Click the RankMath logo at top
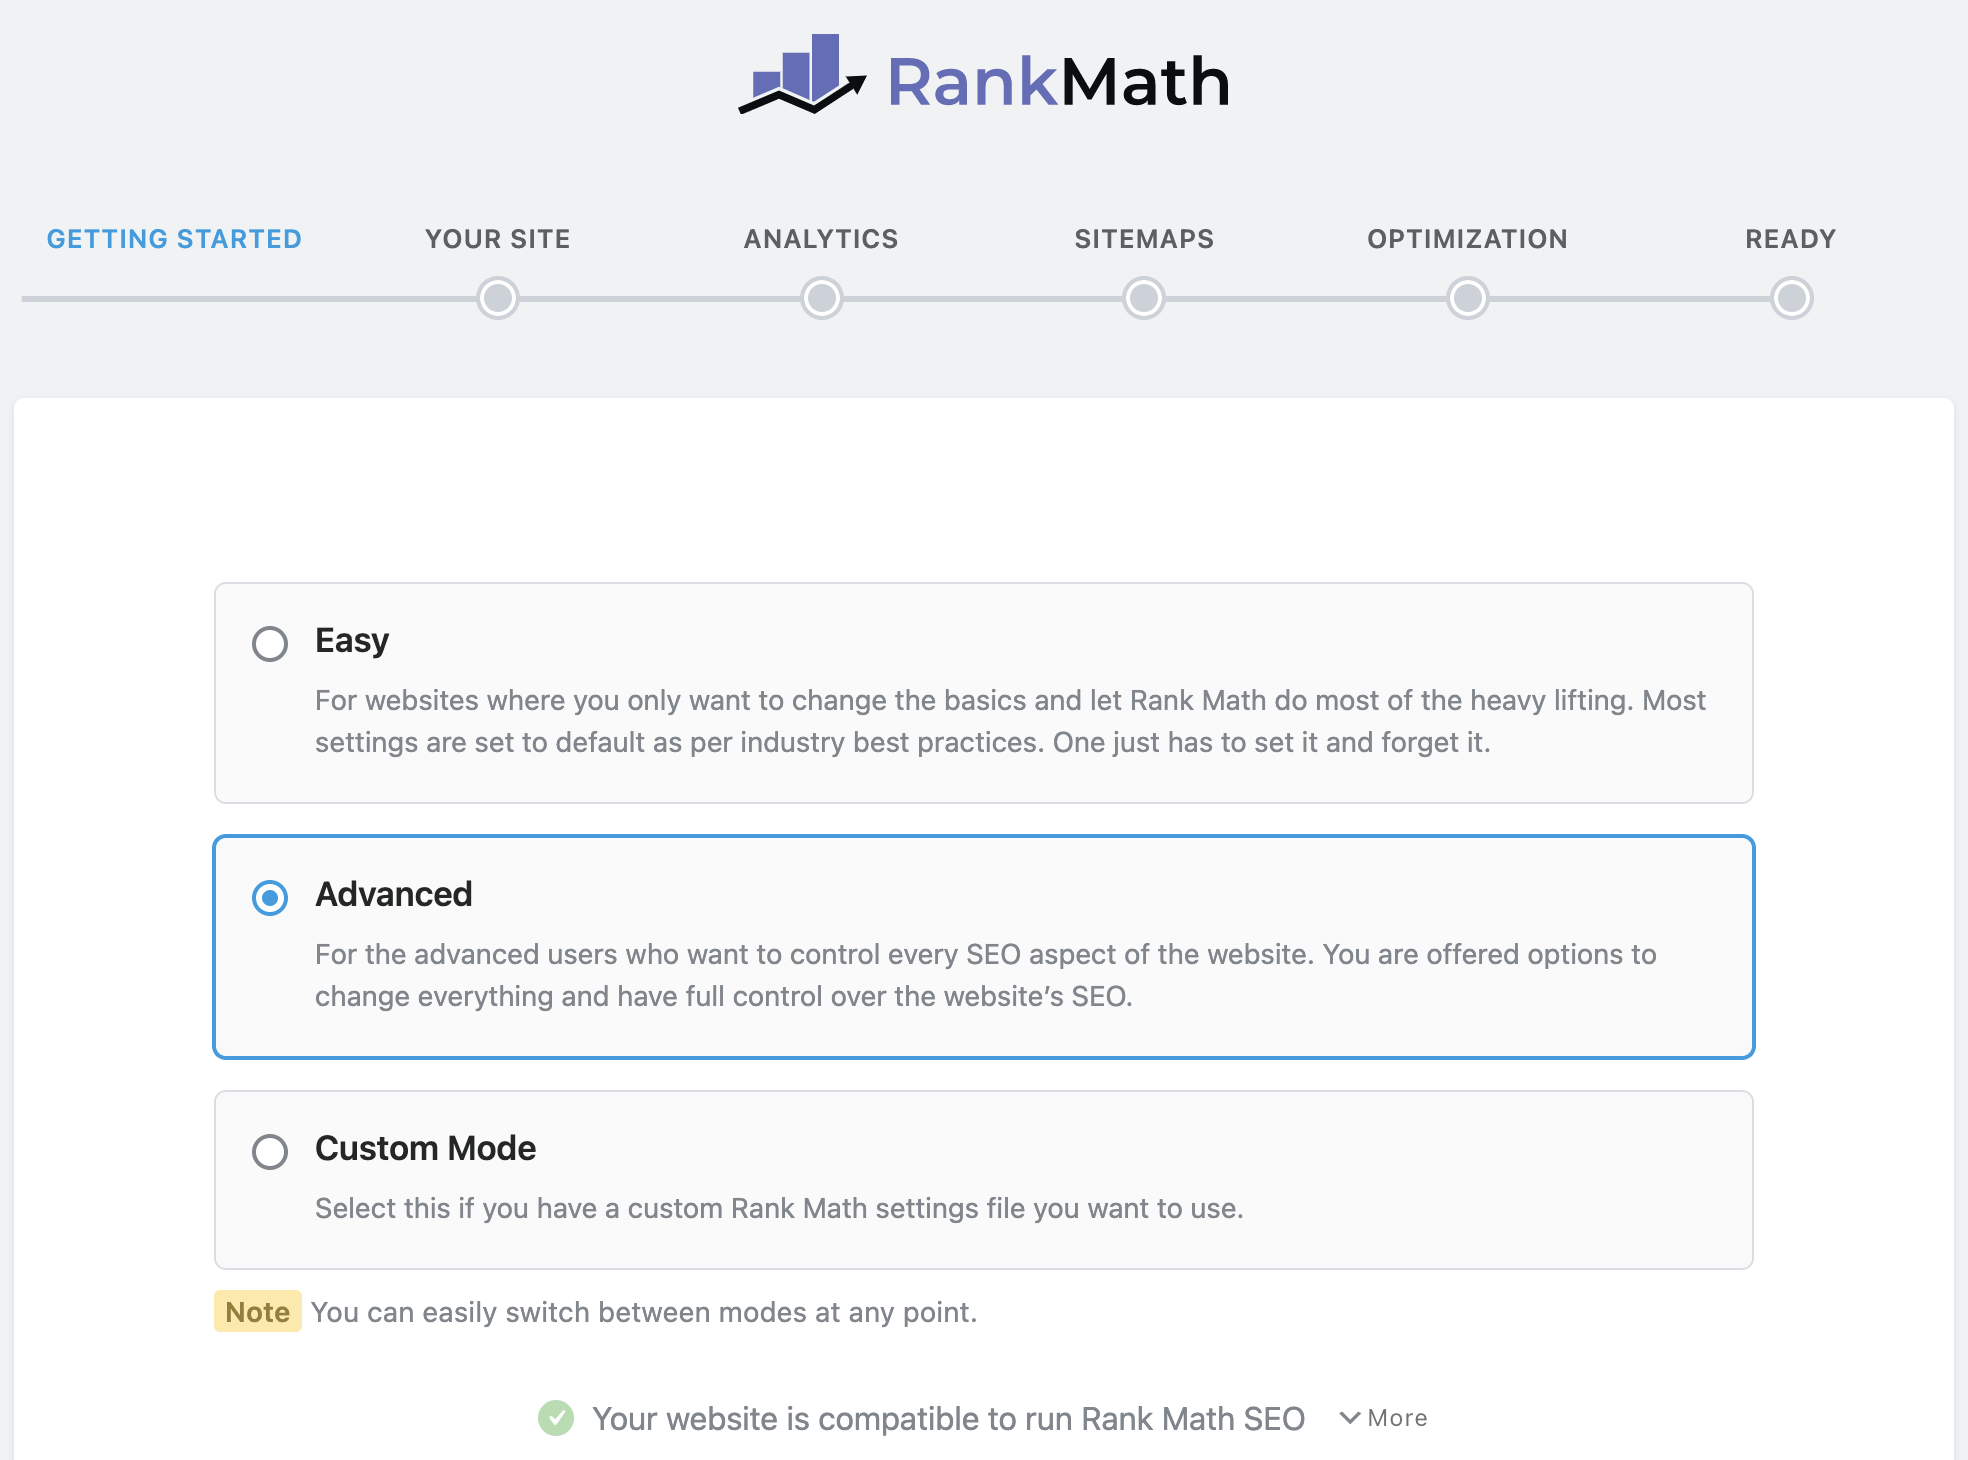Viewport: 1968px width, 1460px height. point(984,76)
